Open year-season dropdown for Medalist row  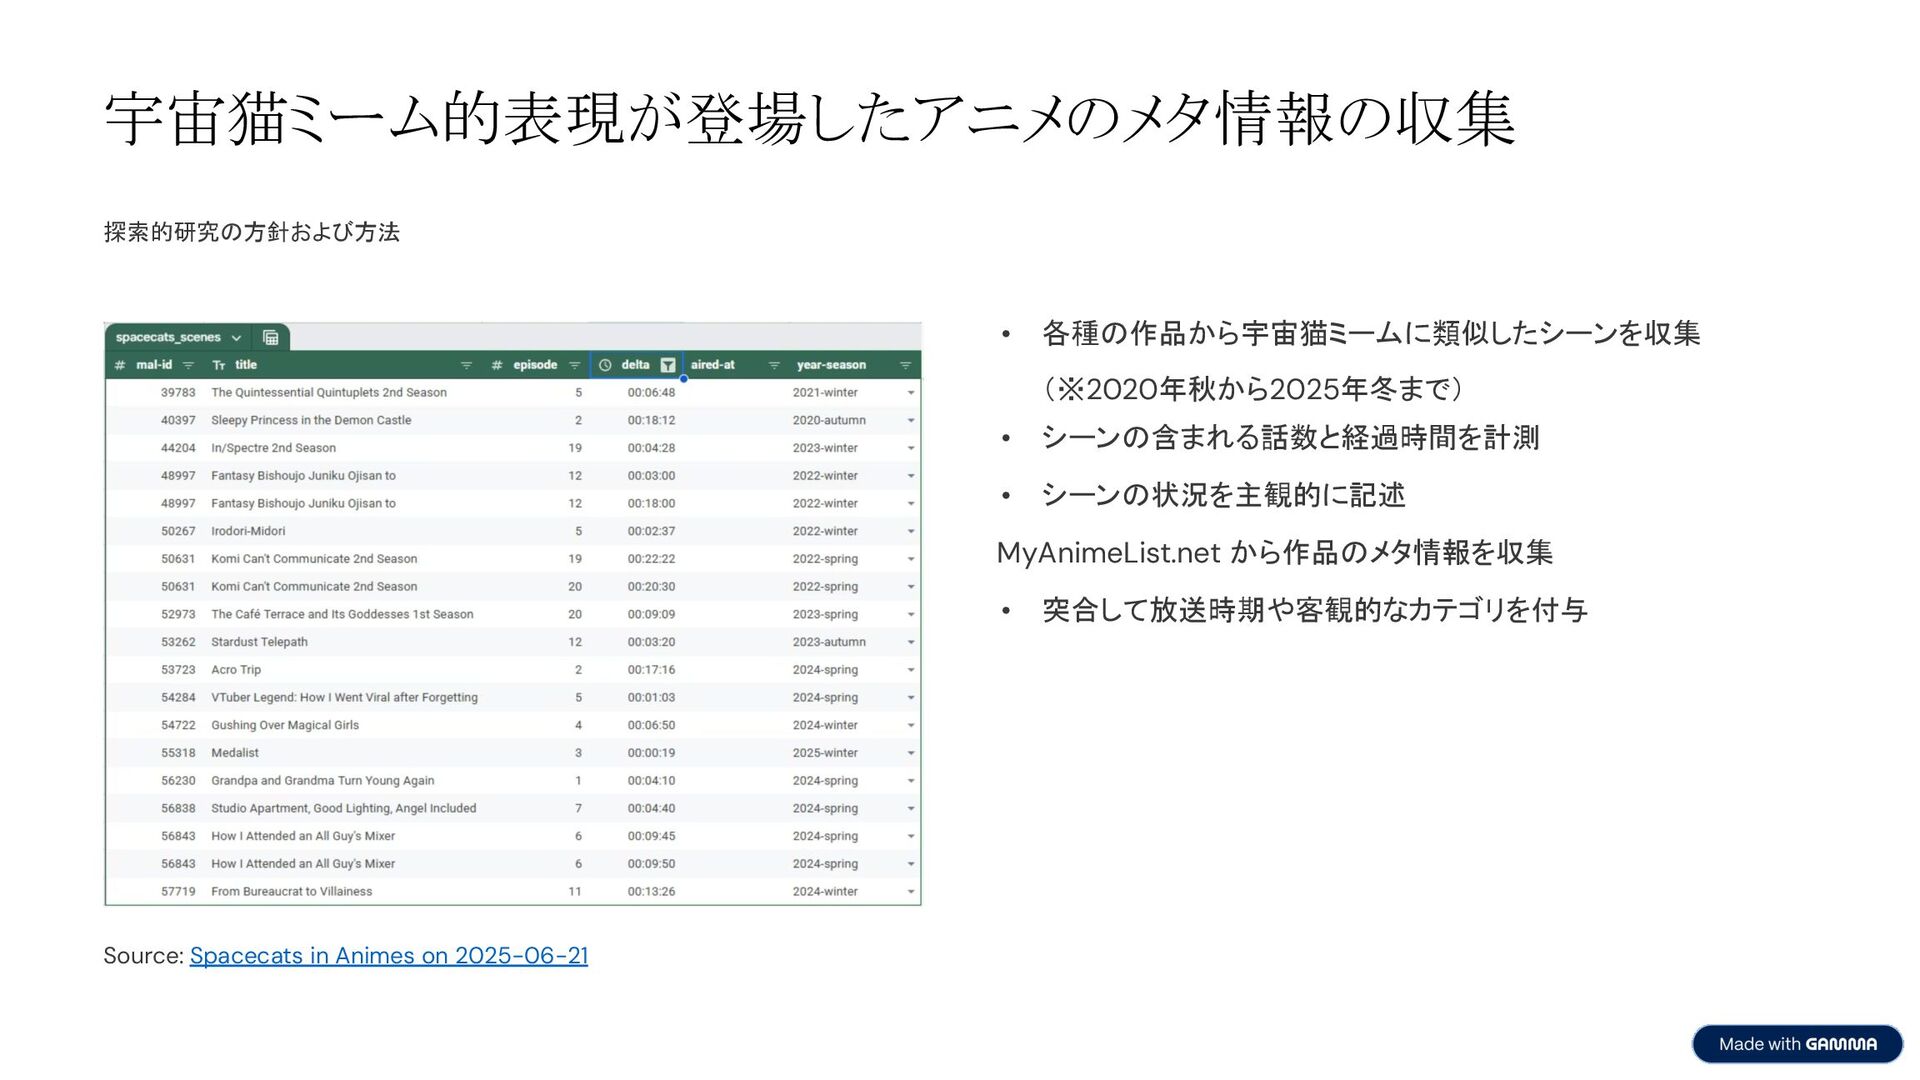(x=910, y=754)
